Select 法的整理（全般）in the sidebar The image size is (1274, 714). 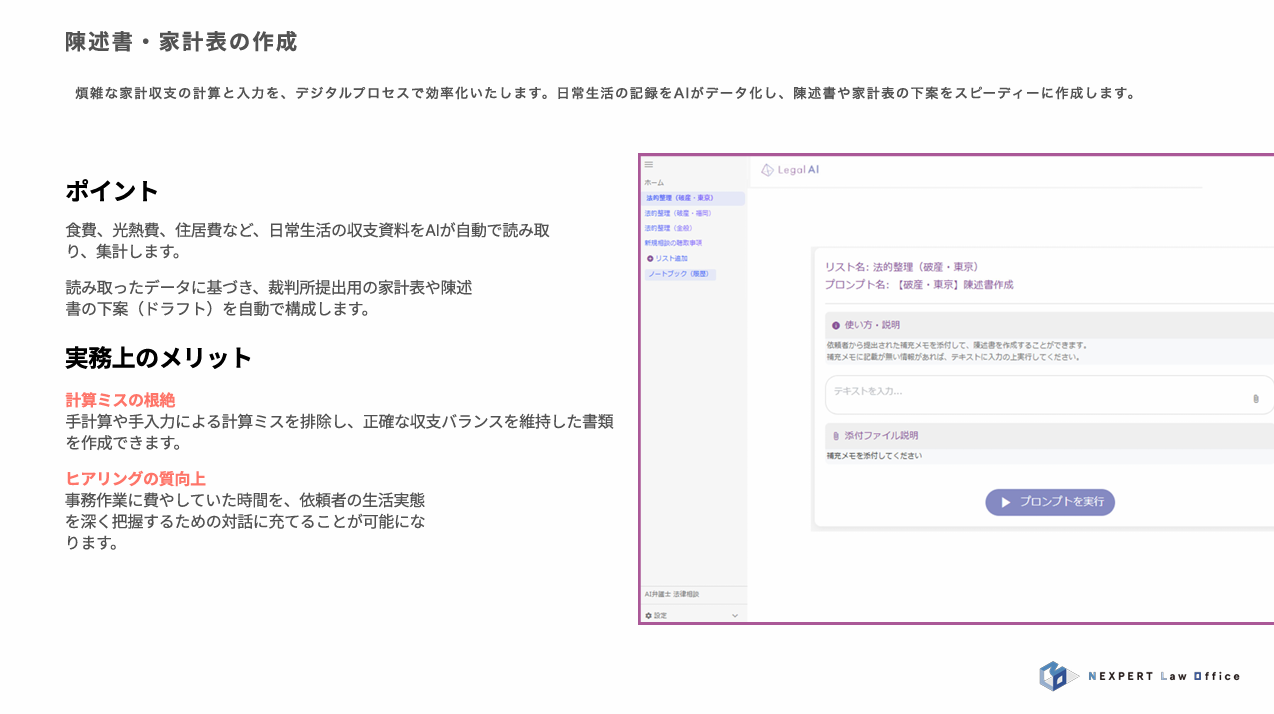(671, 228)
